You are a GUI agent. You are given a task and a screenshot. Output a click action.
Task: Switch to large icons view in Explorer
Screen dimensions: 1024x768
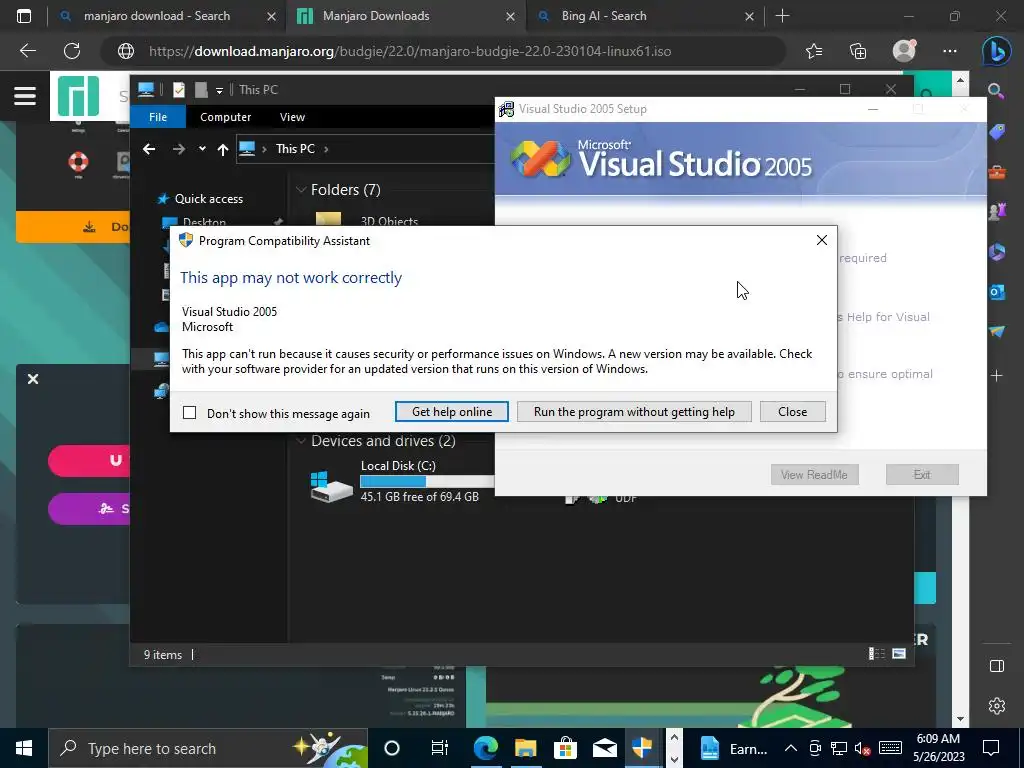pos(899,654)
